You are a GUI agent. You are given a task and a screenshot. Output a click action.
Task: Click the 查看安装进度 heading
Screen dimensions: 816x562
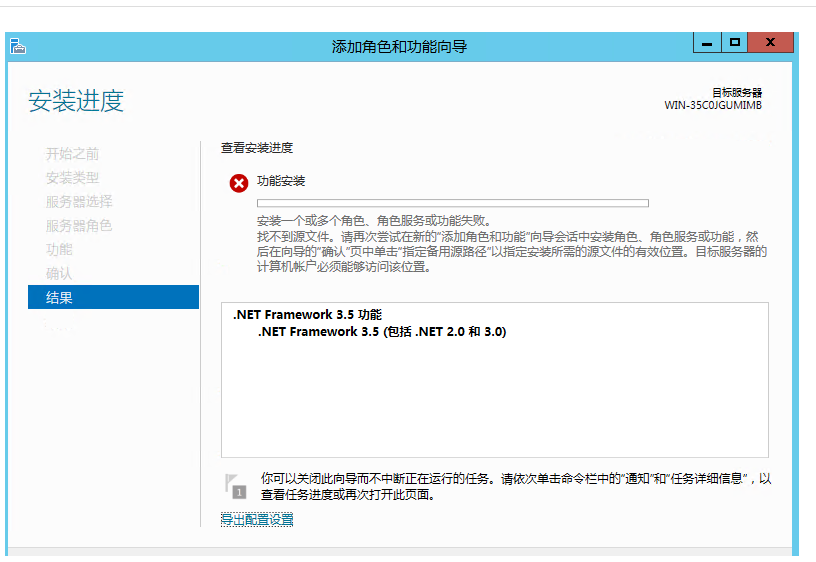(257, 148)
